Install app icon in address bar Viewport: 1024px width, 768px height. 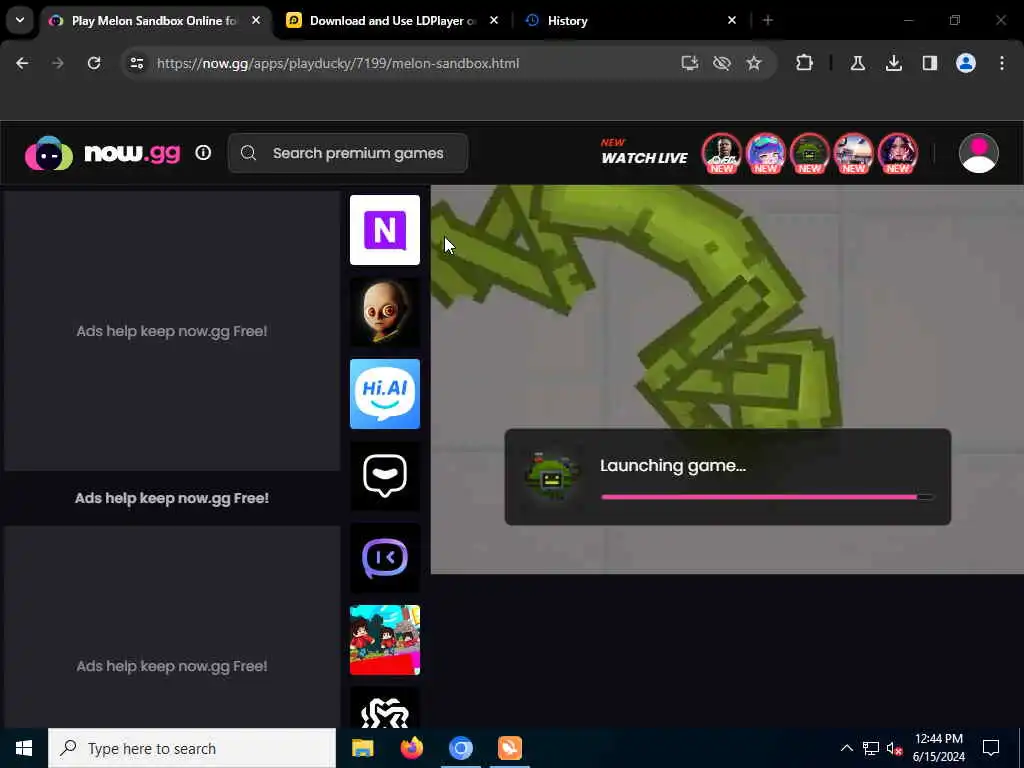[690, 63]
